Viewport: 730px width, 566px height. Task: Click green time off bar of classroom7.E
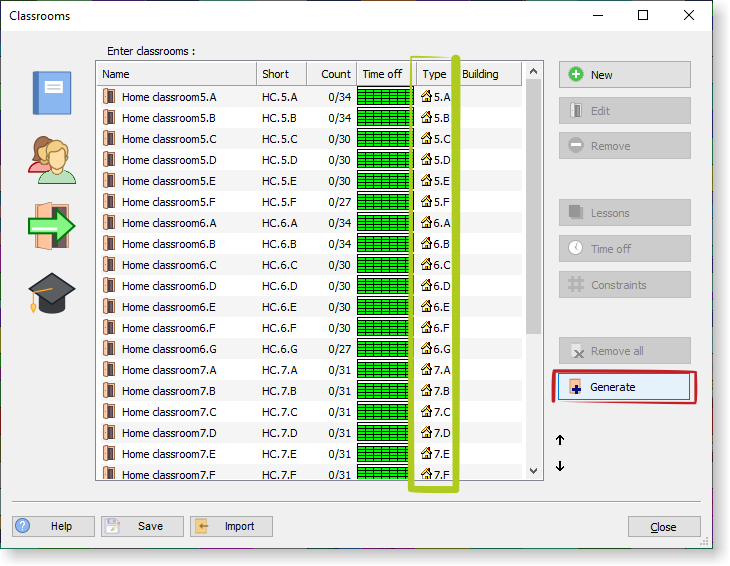(x=385, y=453)
